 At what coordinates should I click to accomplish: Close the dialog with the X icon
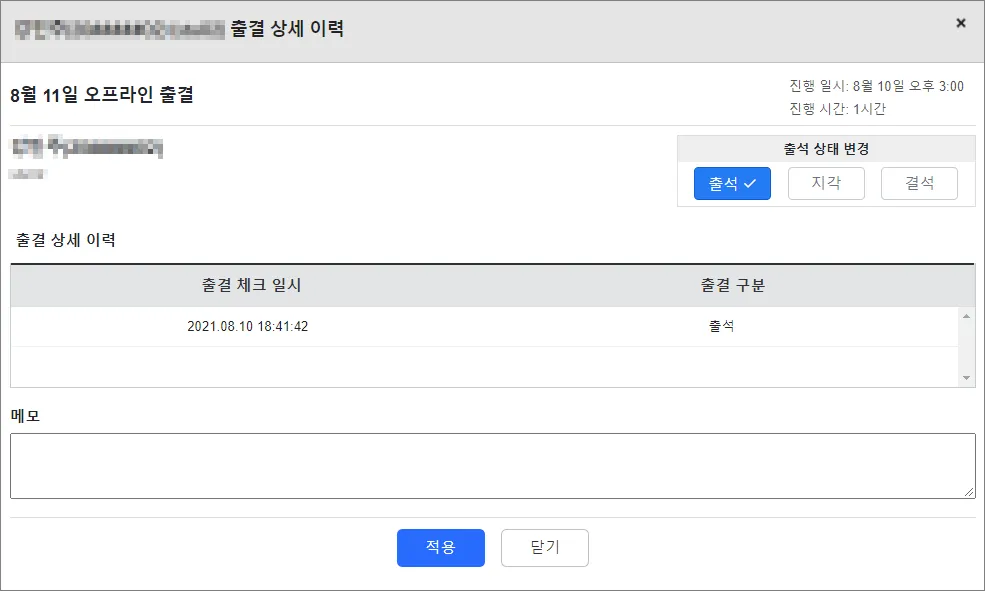coord(961,23)
